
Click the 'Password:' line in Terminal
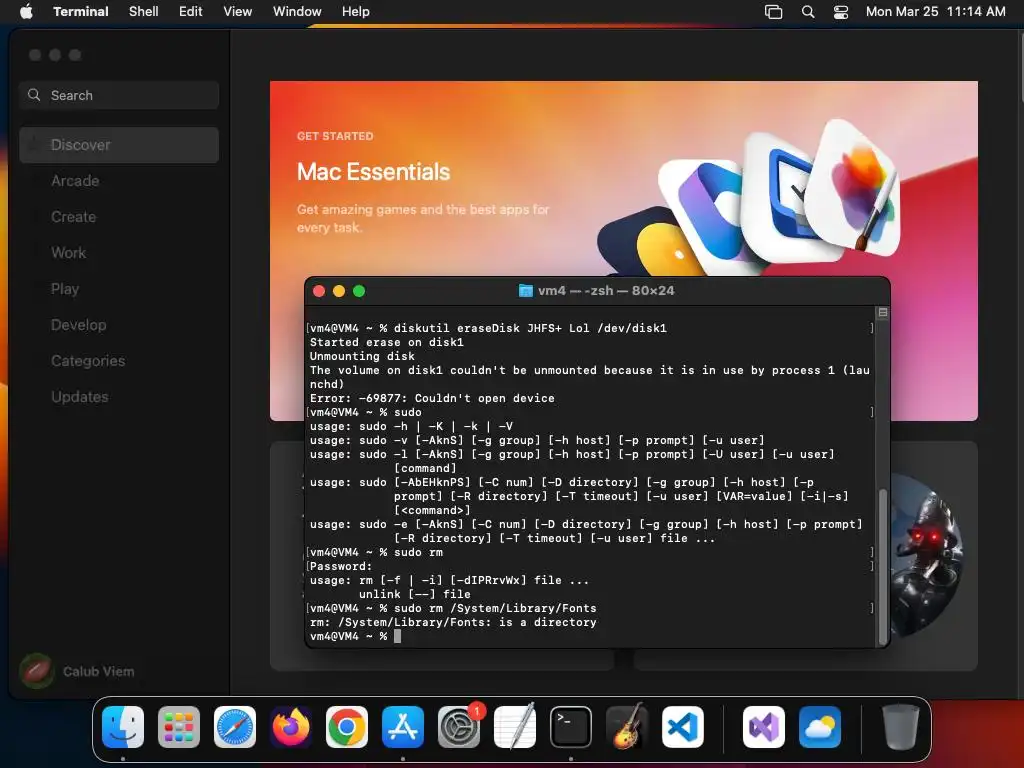(x=340, y=566)
